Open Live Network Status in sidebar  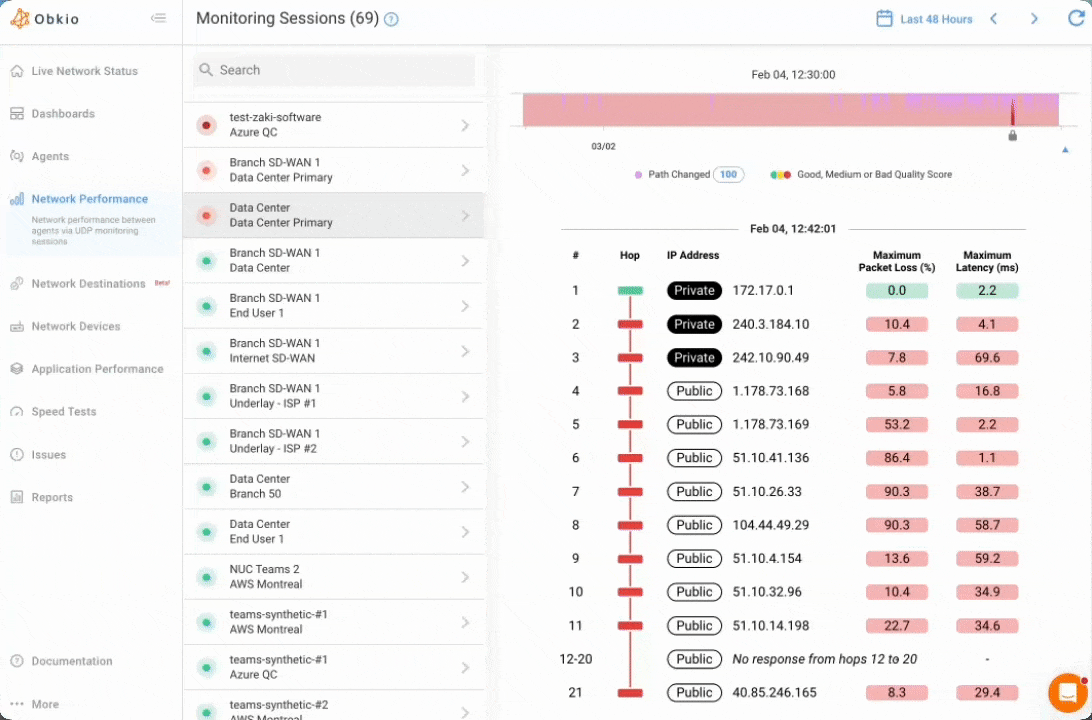pyautogui.click(x=84, y=71)
